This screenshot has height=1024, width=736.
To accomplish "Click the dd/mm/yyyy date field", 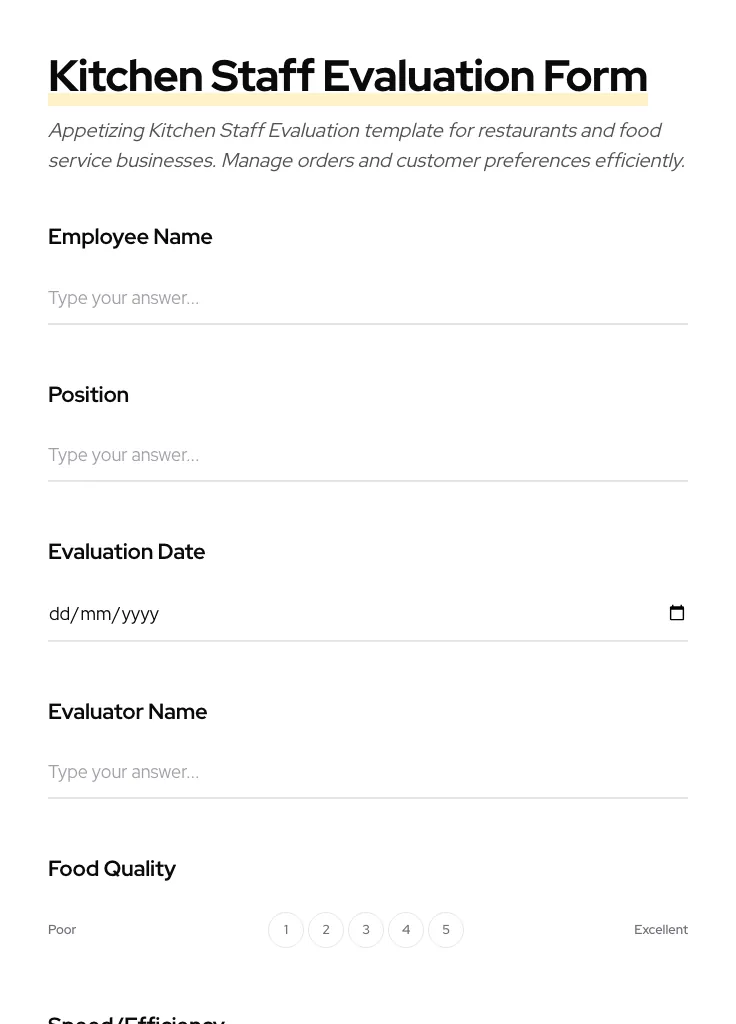I will tap(350, 613).
